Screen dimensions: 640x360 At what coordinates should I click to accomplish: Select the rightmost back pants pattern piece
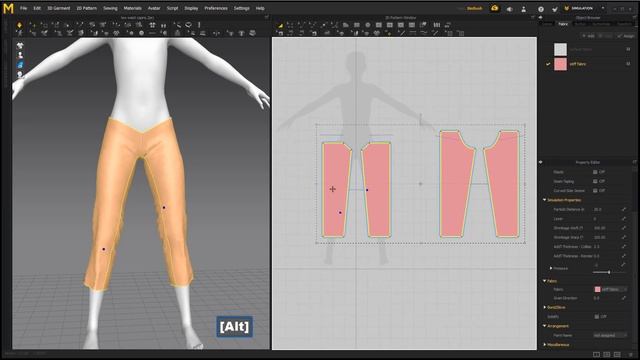click(502, 184)
